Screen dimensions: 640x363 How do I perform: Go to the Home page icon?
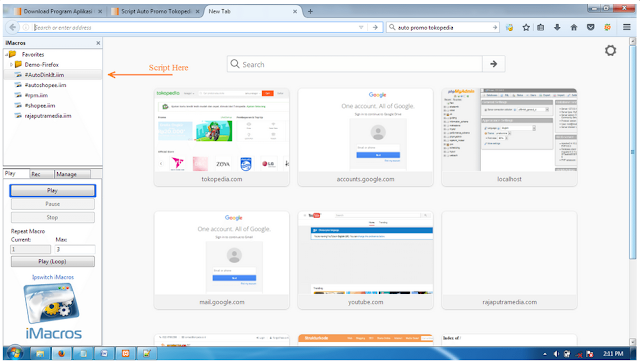click(x=574, y=27)
